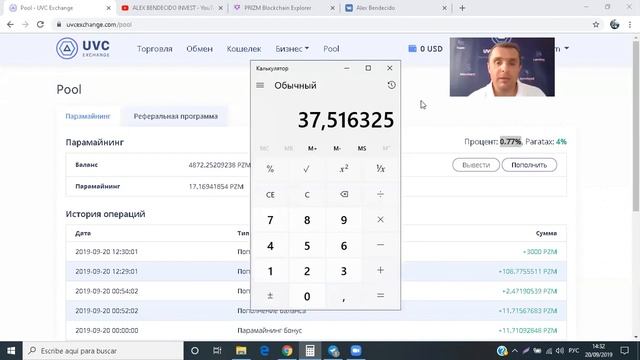Click the multiply operator key
The height and width of the screenshot is (360, 640).
380,220
